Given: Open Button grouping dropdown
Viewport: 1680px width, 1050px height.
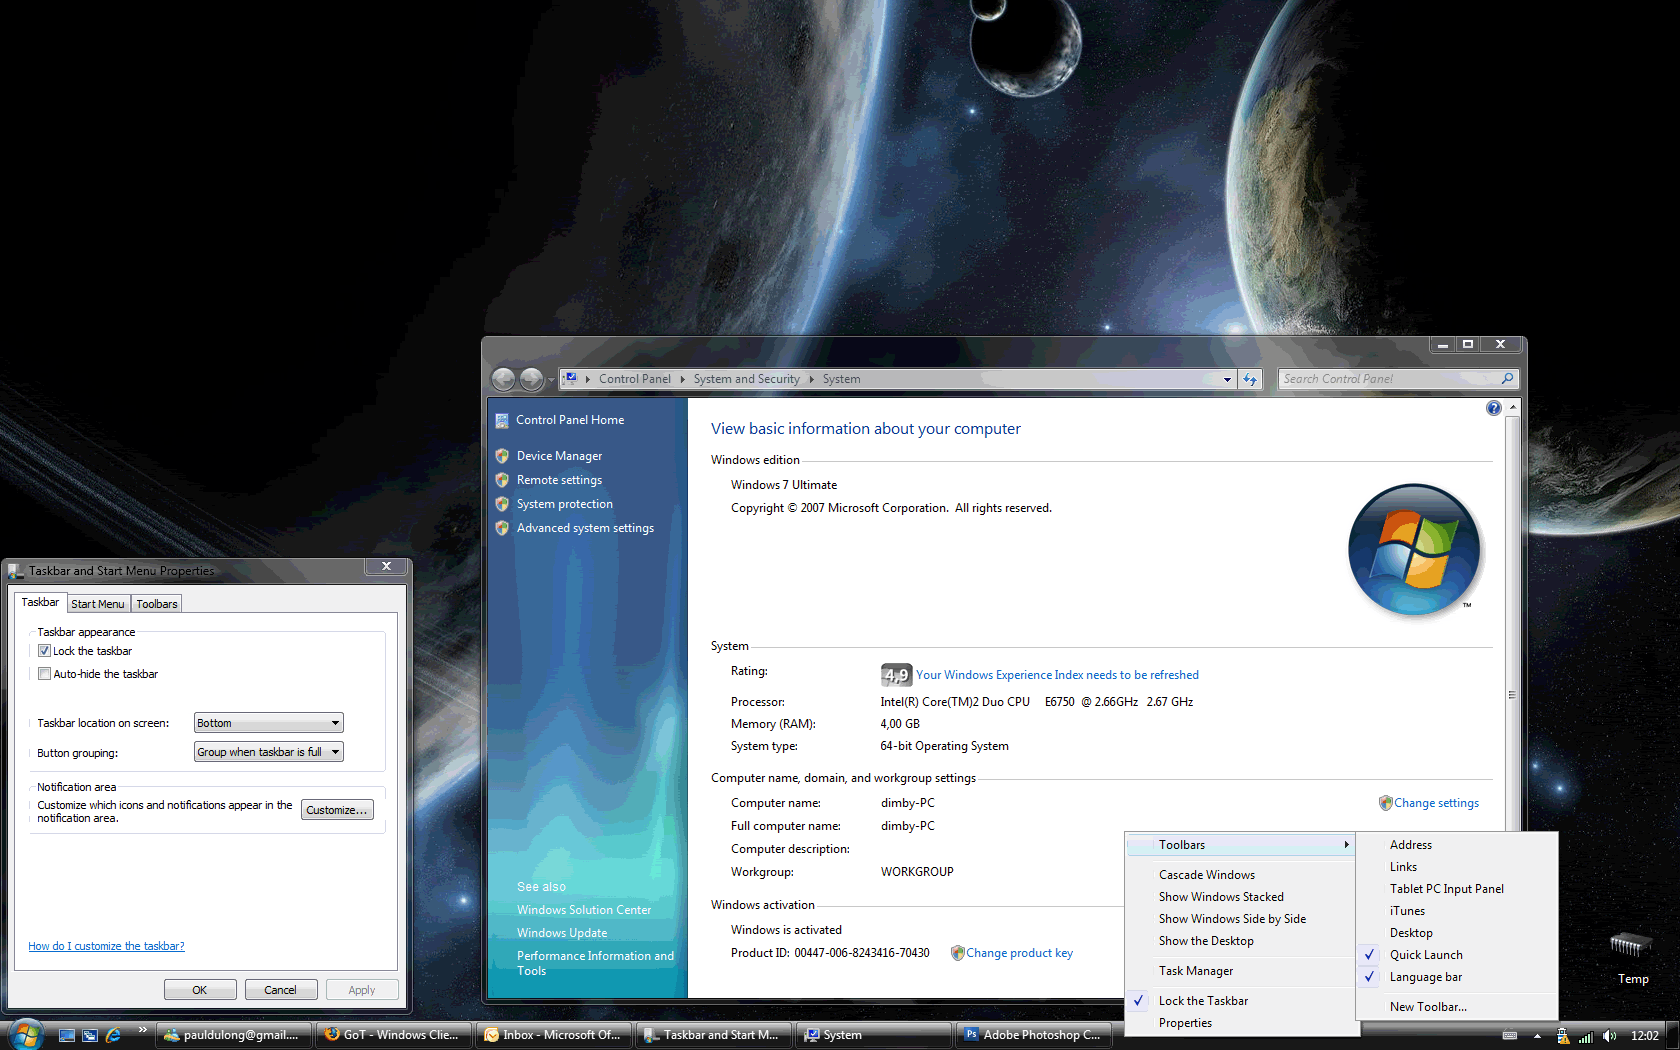Looking at the screenshot, I should (x=268, y=752).
